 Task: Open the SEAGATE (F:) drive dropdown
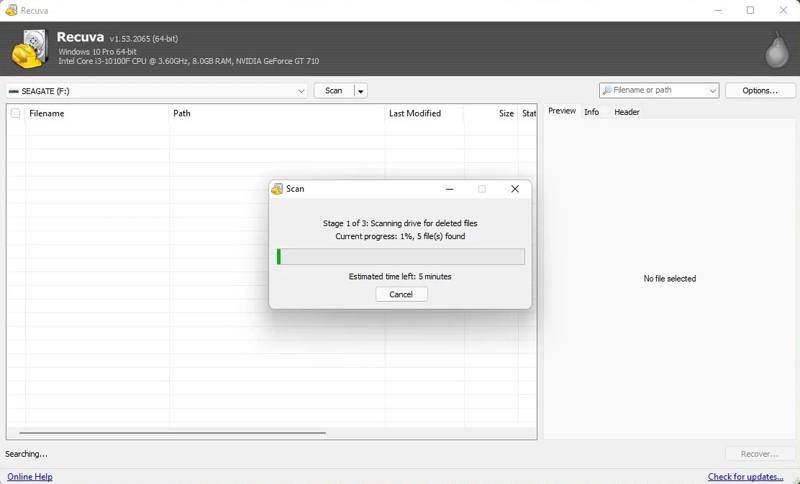(301, 91)
